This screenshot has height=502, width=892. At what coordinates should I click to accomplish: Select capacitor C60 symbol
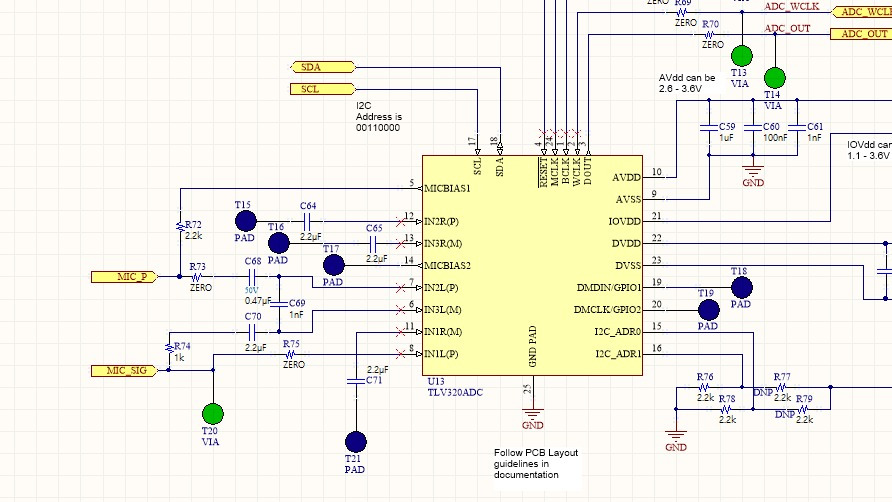(x=753, y=127)
